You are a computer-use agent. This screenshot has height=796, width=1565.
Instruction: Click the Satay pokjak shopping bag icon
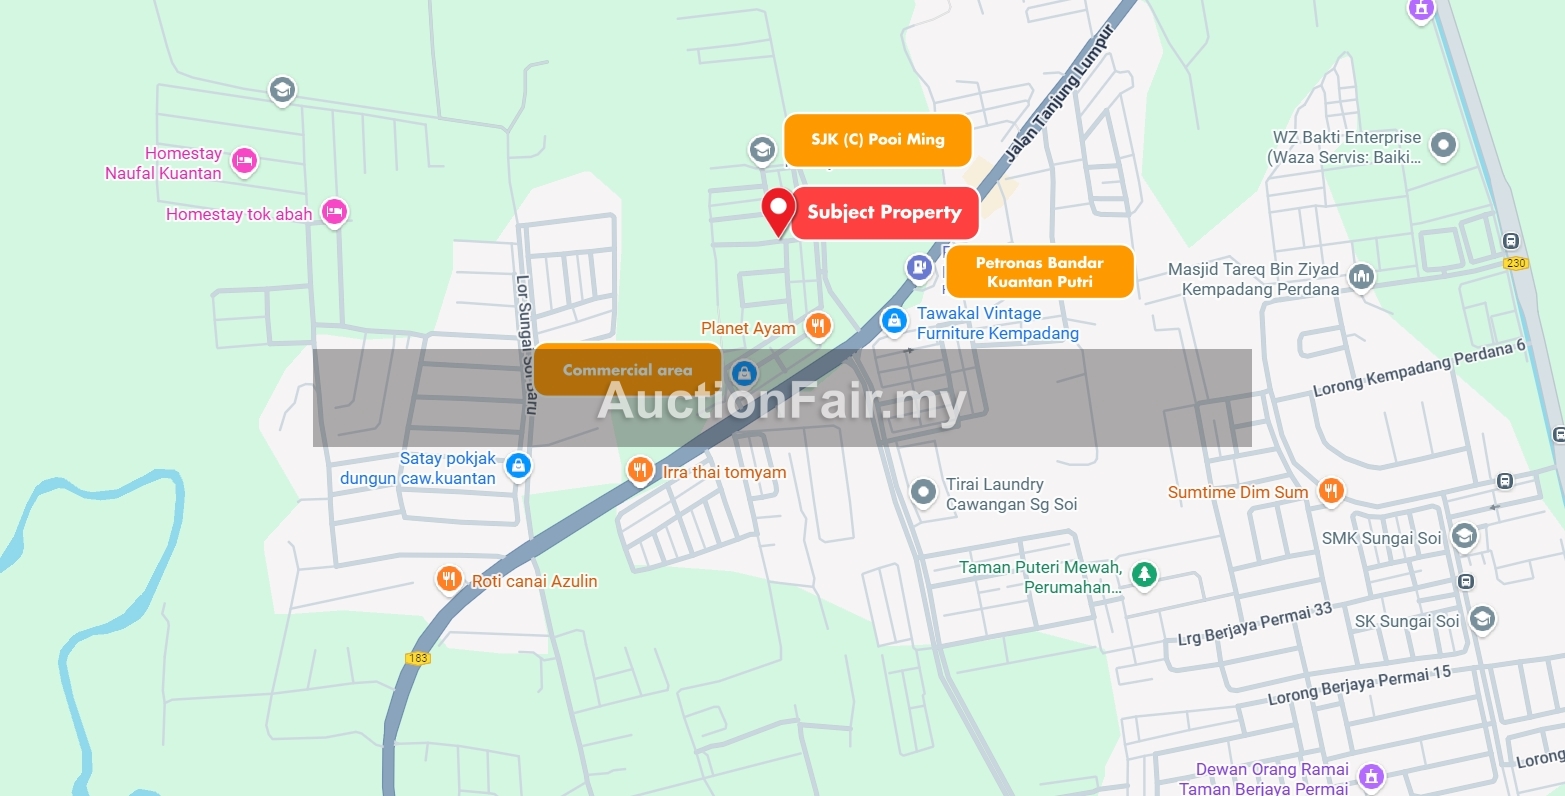[x=518, y=466]
